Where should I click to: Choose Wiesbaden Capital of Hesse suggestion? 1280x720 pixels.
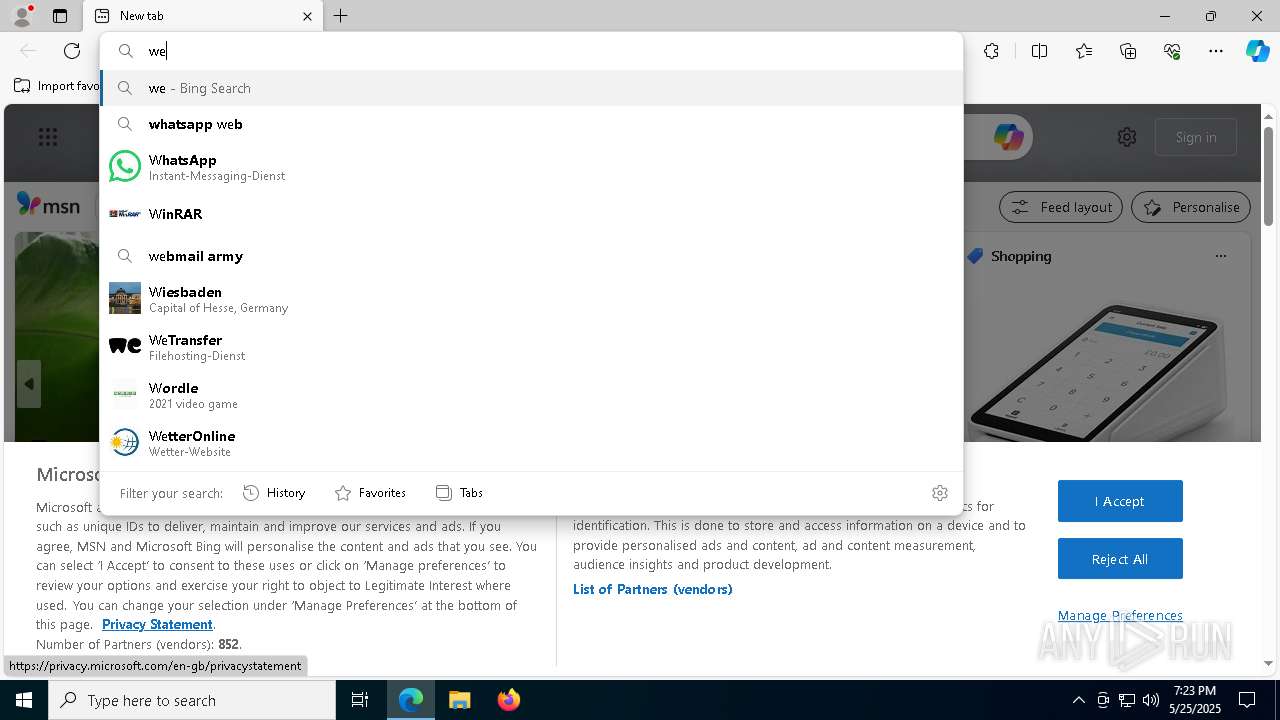[x=531, y=299]
